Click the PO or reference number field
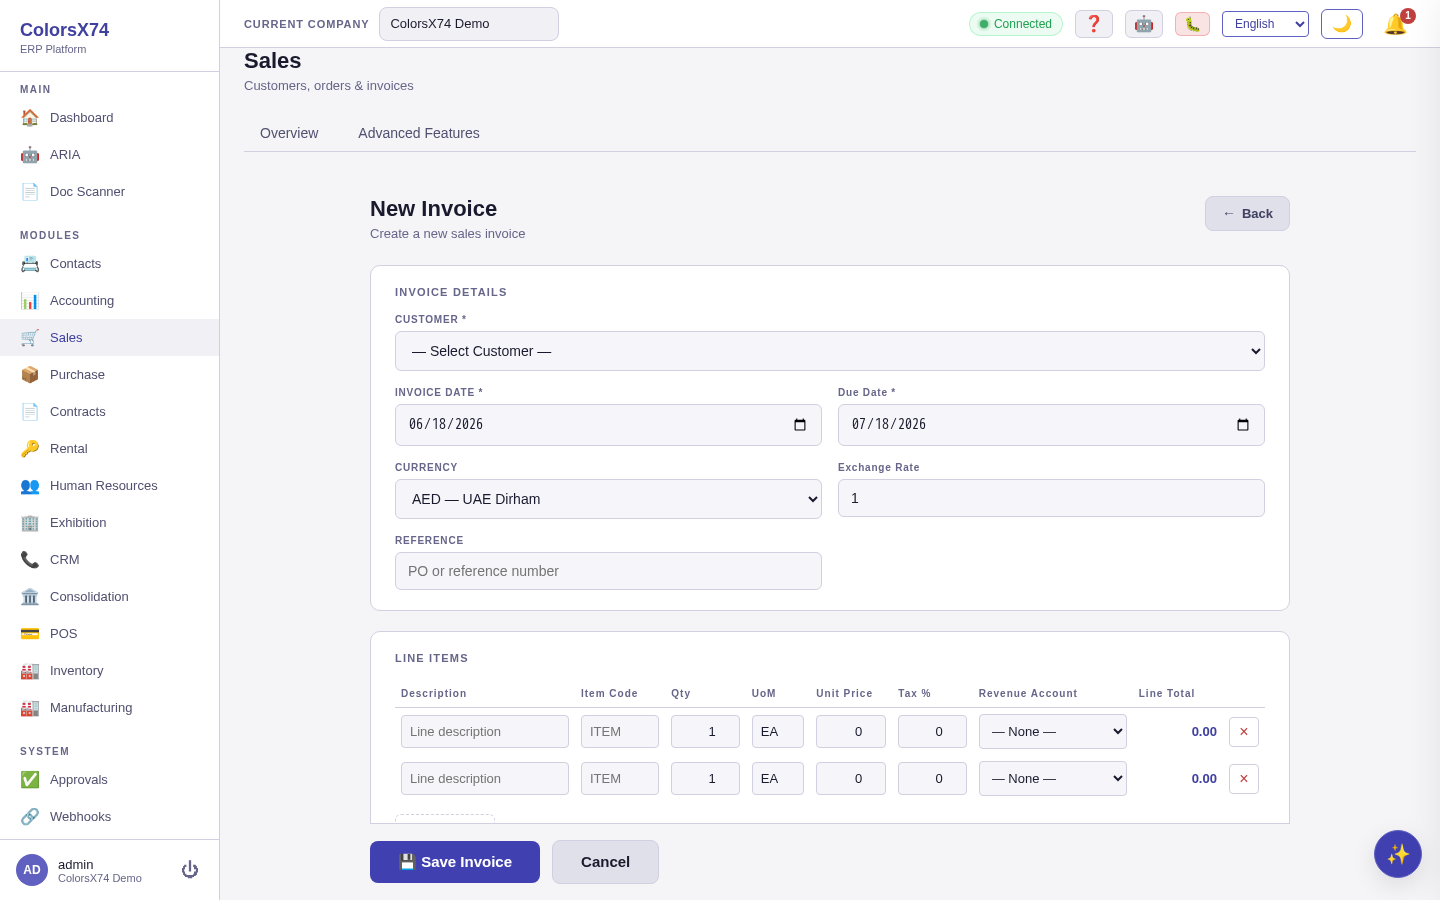This screenshot has height=900, width=1440. coord(608,571)
